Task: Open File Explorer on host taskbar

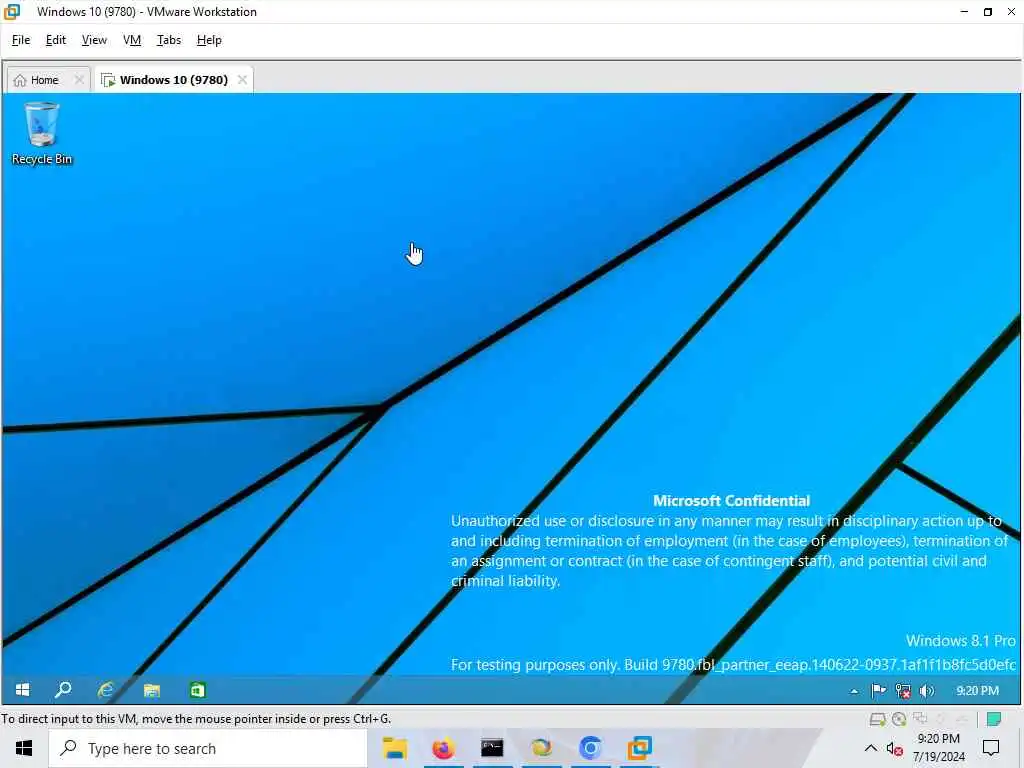Action: click(x=394, y=748)
